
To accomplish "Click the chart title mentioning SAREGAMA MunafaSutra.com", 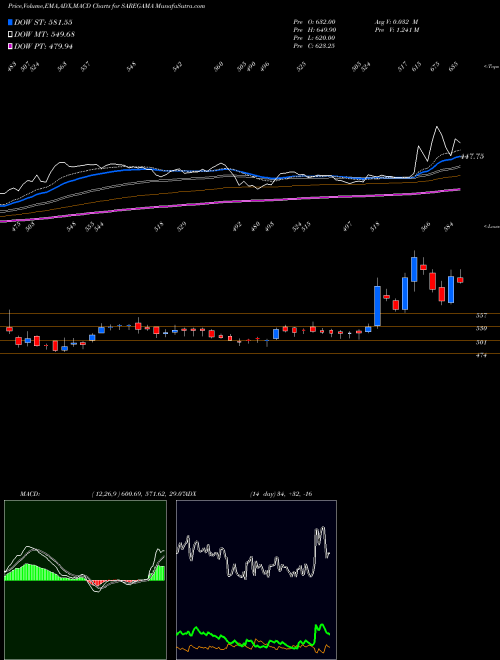I will (x=107, y=7).
